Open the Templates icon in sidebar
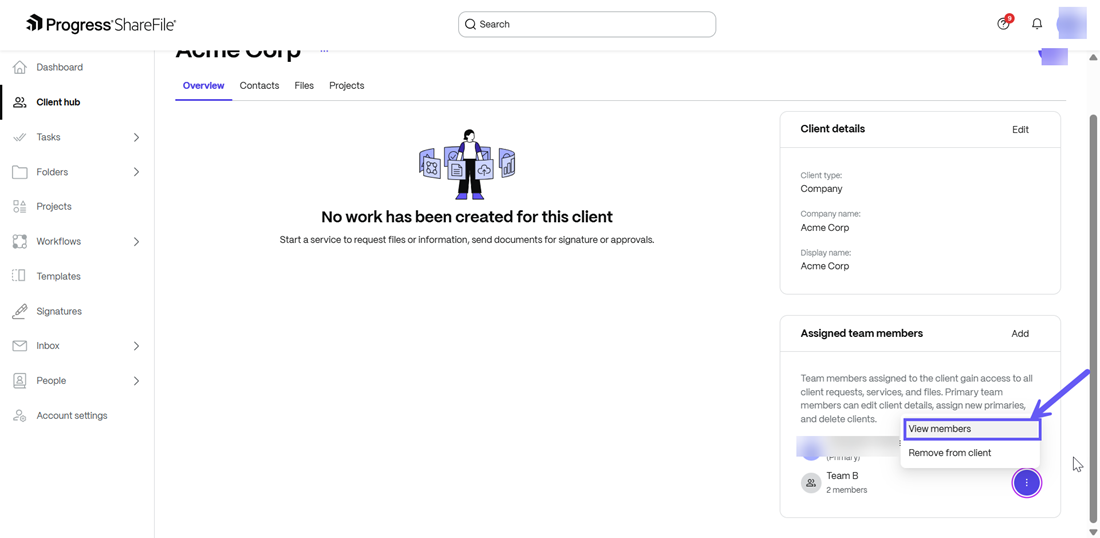Screen dimensions: 1100x538 (x=20, y=276)
